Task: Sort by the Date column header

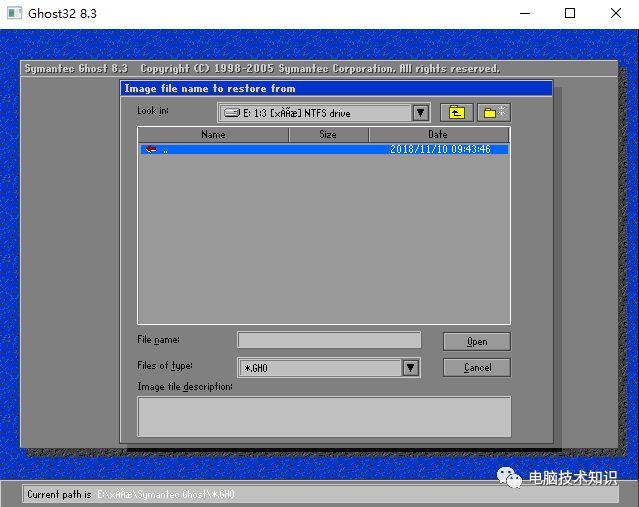Action: 438,134
